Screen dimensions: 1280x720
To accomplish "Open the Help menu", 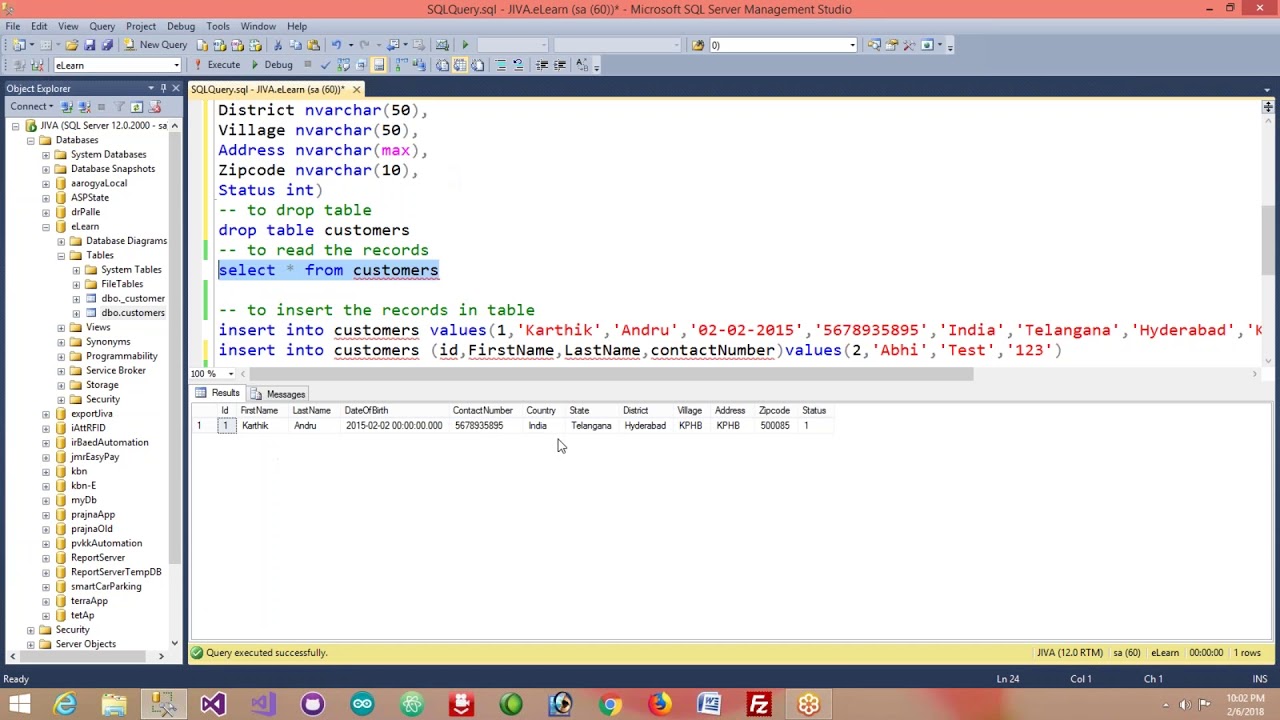I will coord(297,26).
